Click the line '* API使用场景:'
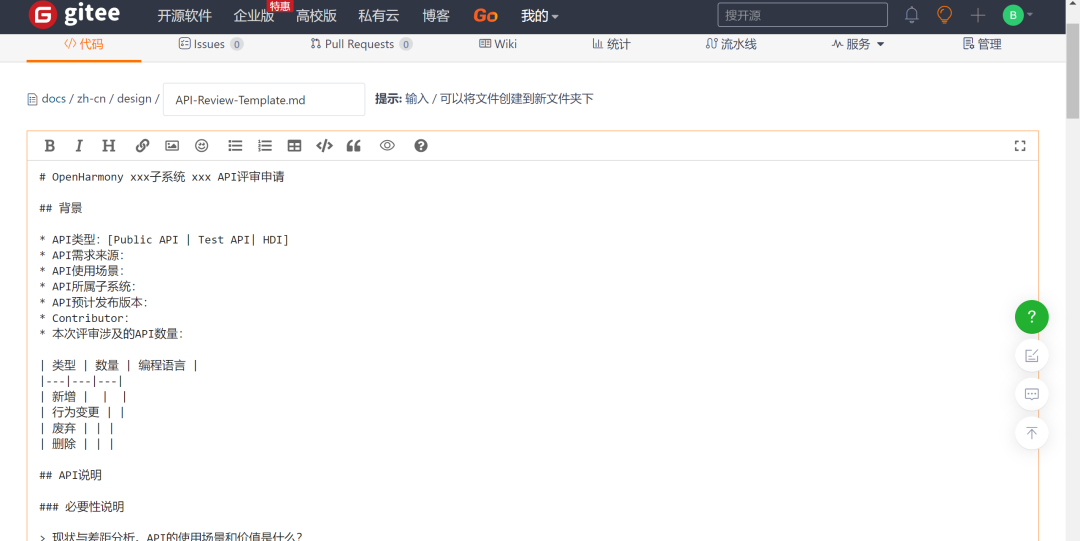 point(82,271)
